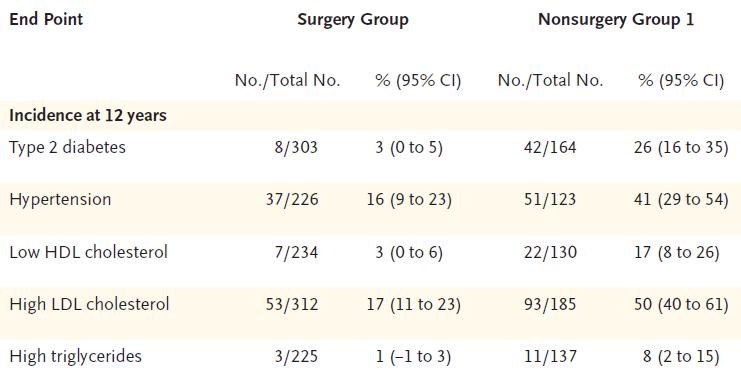Screen dimensions: 741x382
Task: Click the 3/225 triglycerides value
Action: point(296,356)
